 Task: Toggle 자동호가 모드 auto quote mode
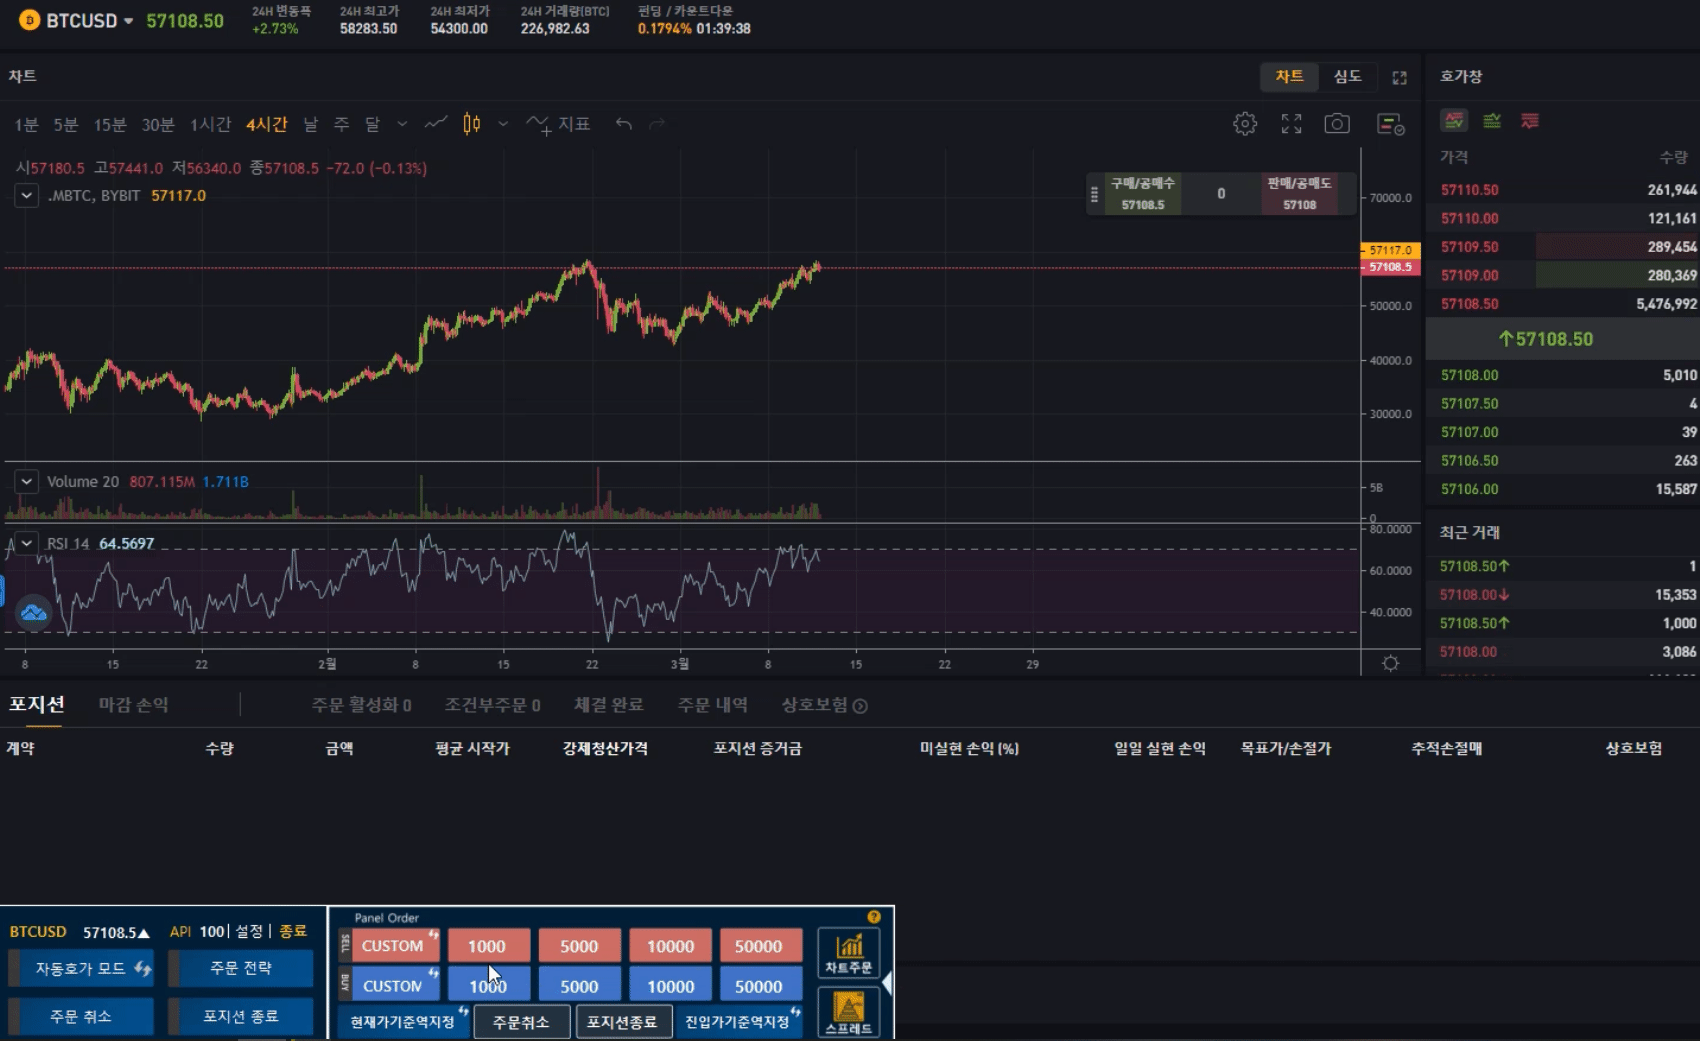[x=81, y=968]
